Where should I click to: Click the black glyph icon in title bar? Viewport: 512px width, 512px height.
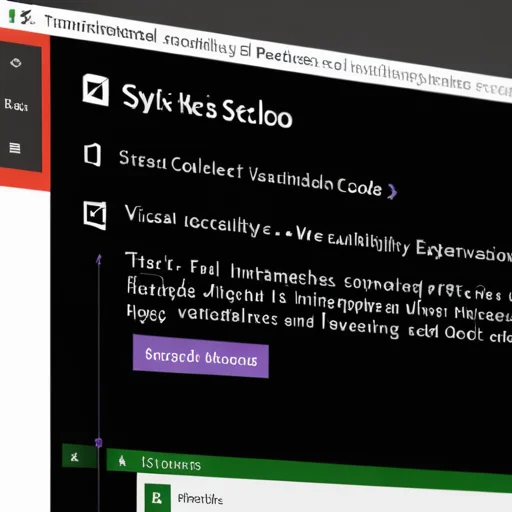[27, 17]
